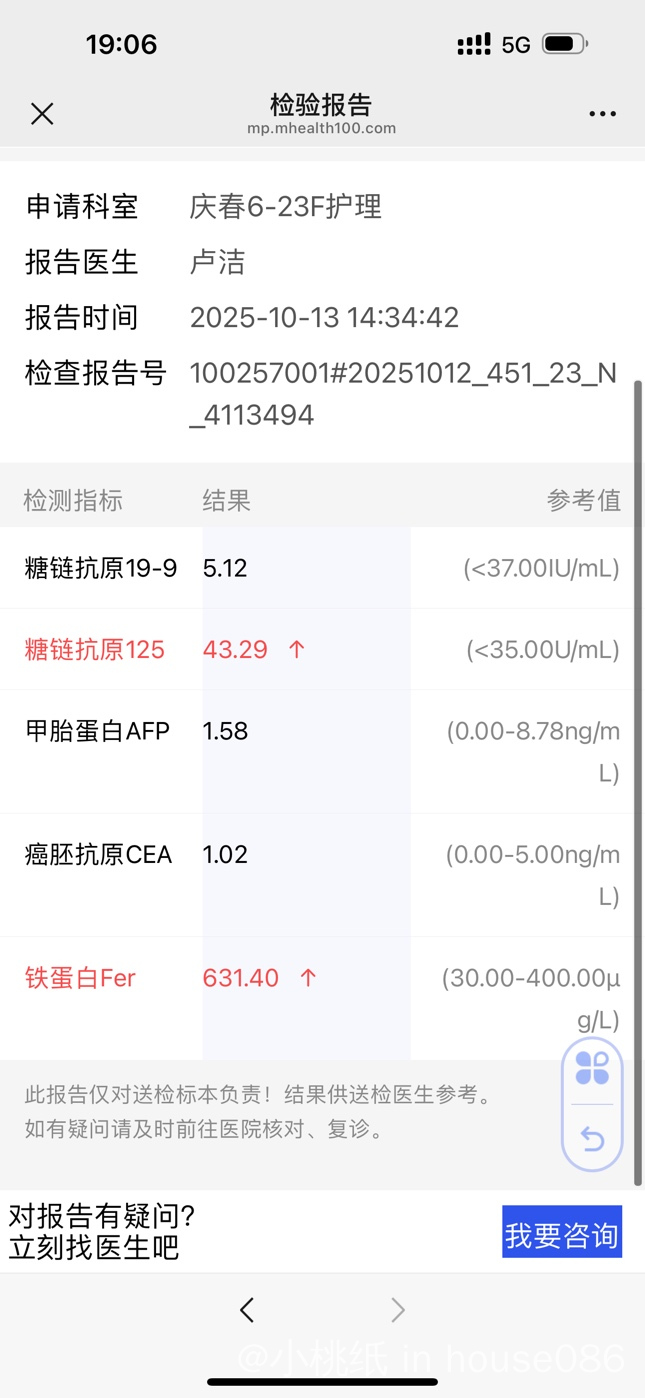Go back with the left chevron
Image resolution: width=645 pixels, height=1398 pixels.
pyautogui.click(x=247, y=1310)
